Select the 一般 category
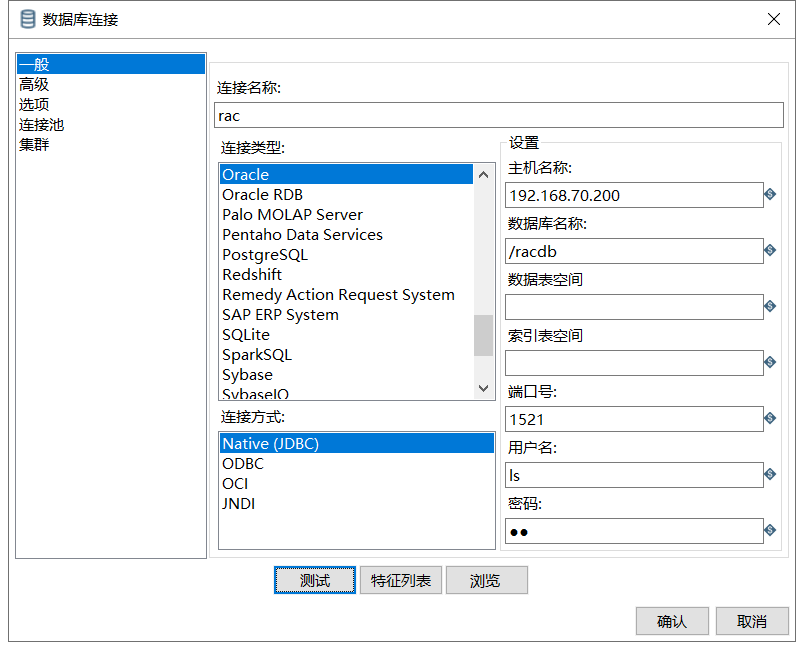804x650 pixels. tap(111, 65)
